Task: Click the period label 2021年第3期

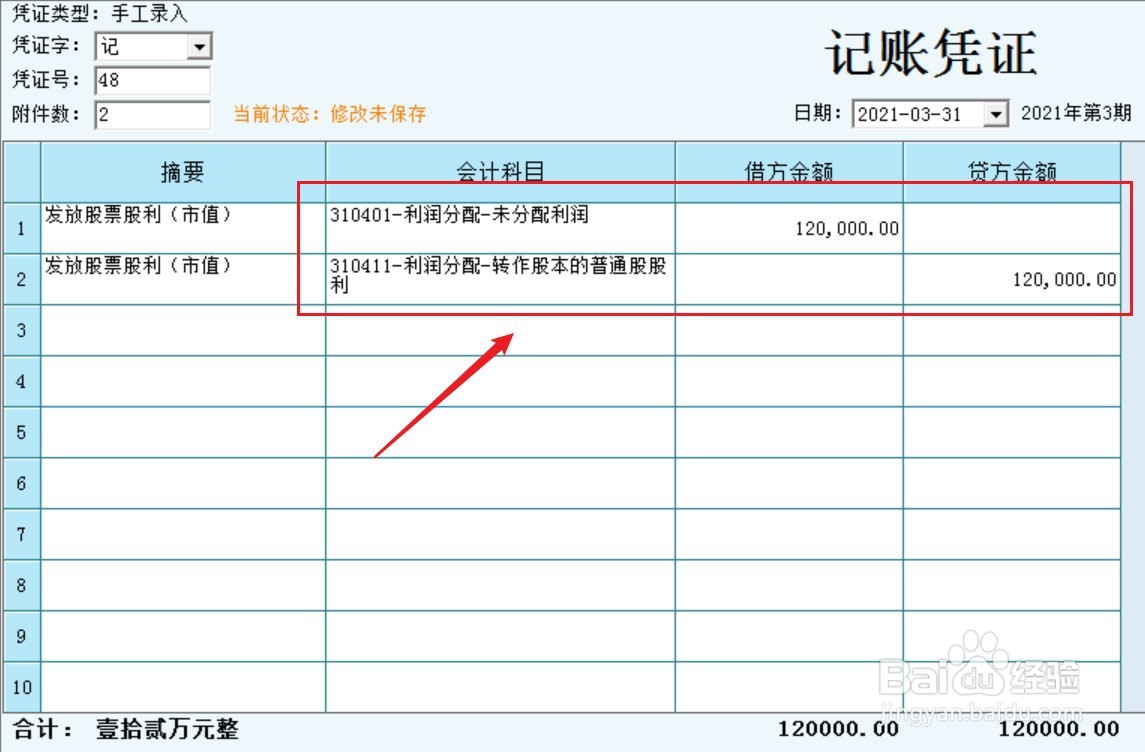Action: pyautogui.click(x=1076, y=112)
